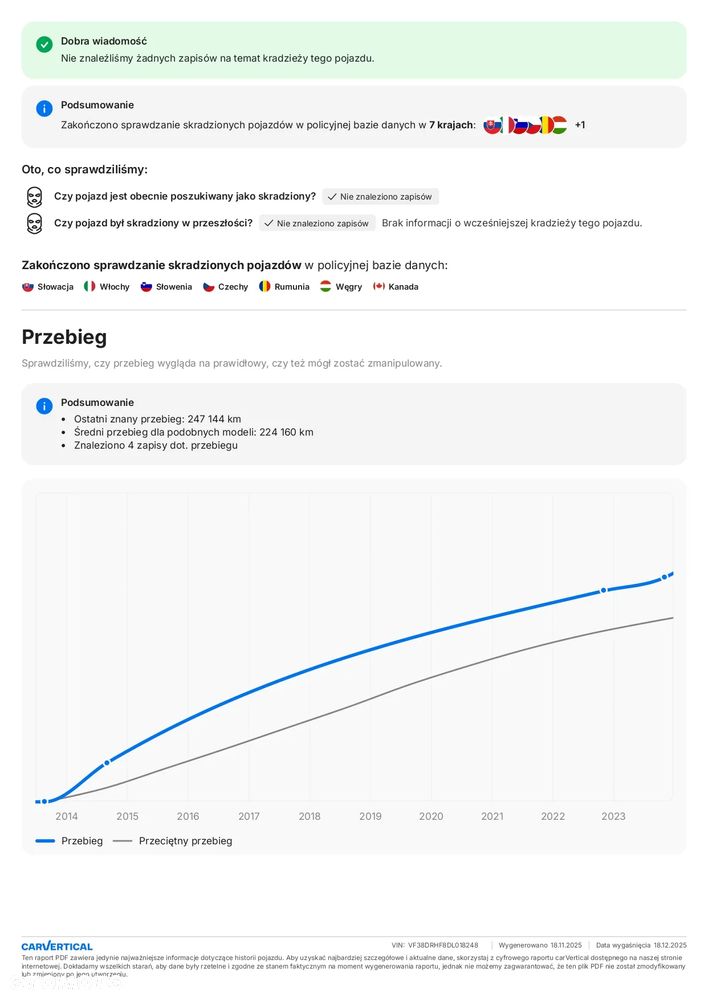
Task: Toggle the Przeciętny przebieg legend series
Action: 173,841
